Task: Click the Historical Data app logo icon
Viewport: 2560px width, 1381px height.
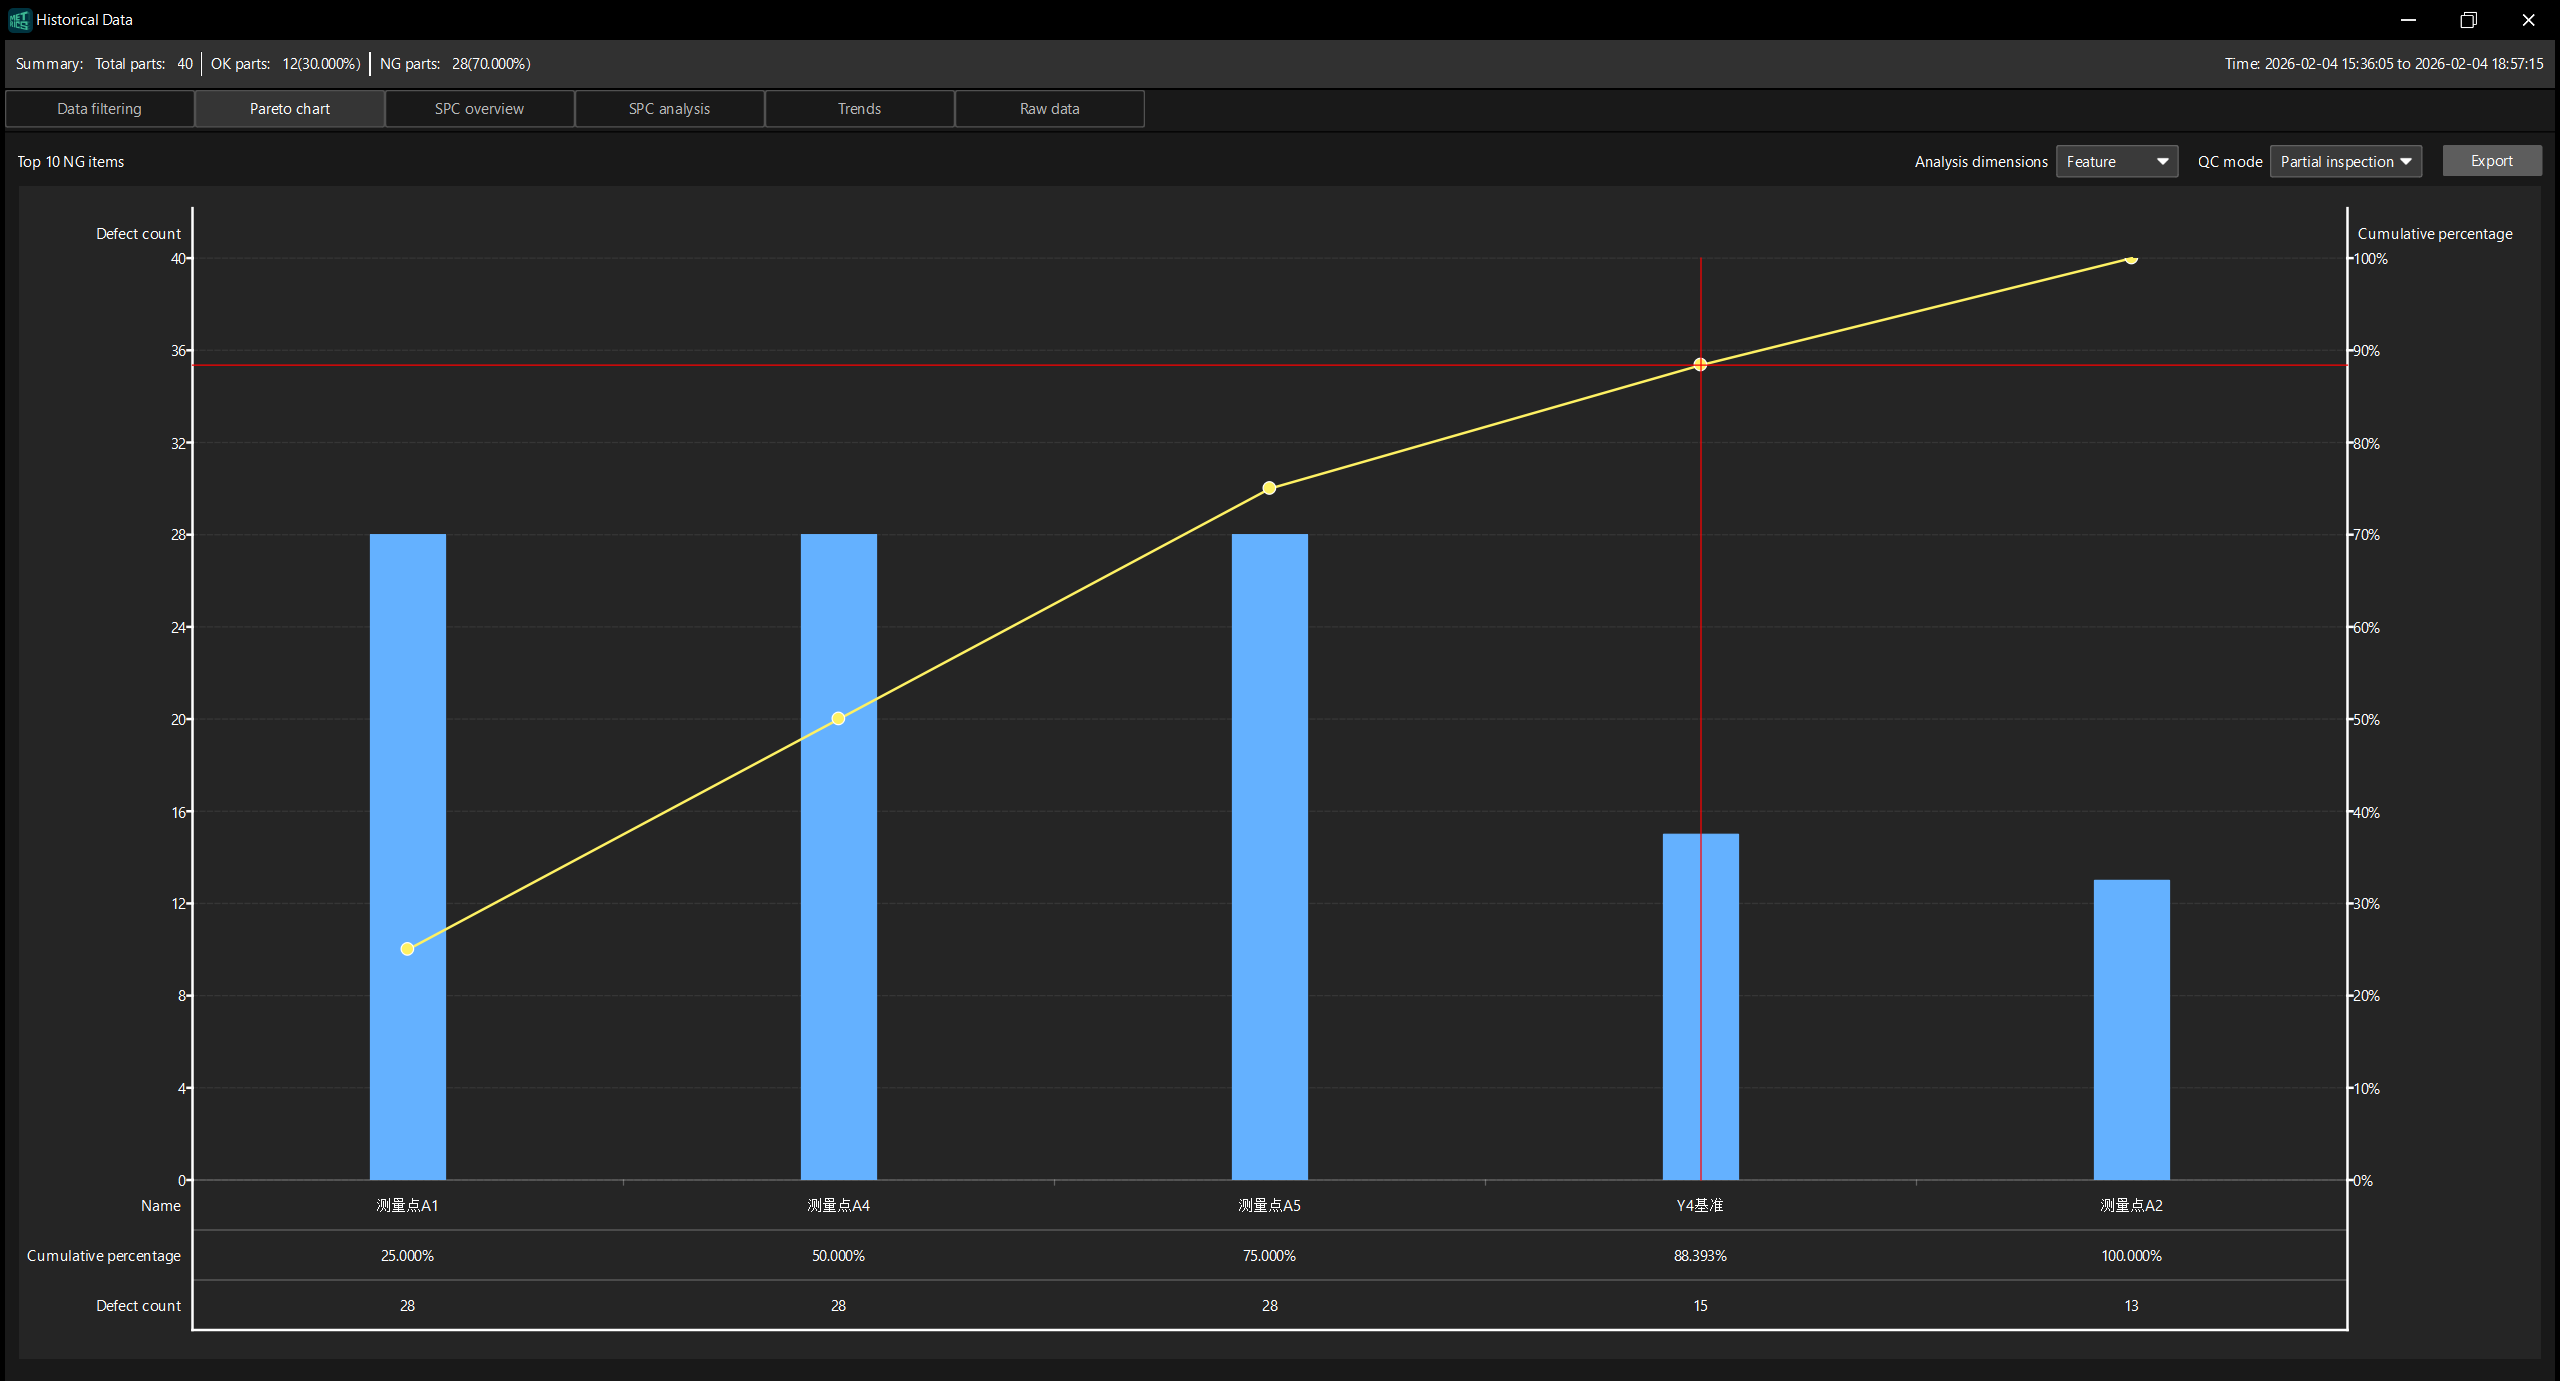Action: point(18,19)
